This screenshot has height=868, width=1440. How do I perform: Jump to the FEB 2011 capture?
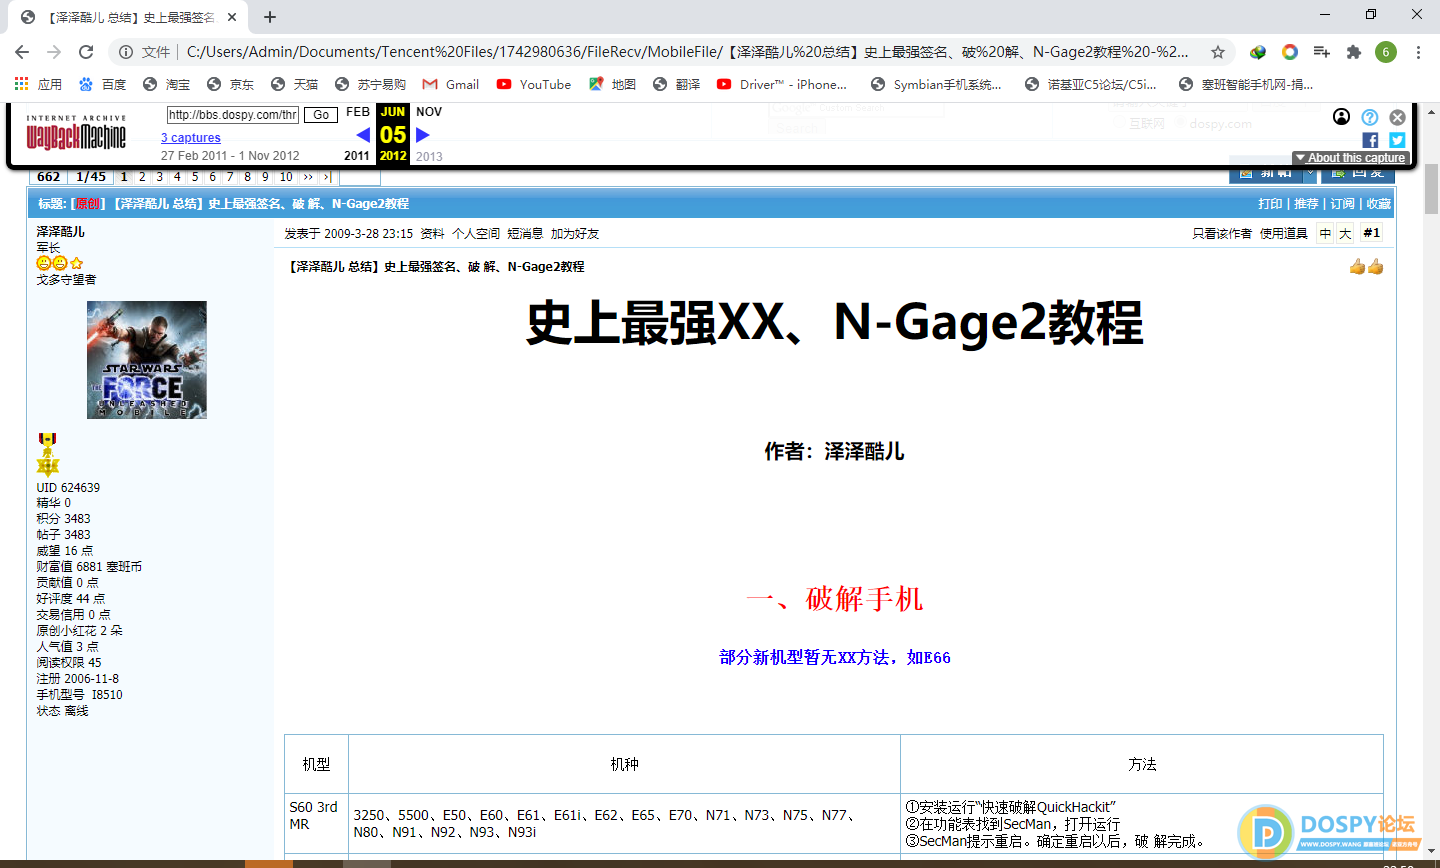358,112
